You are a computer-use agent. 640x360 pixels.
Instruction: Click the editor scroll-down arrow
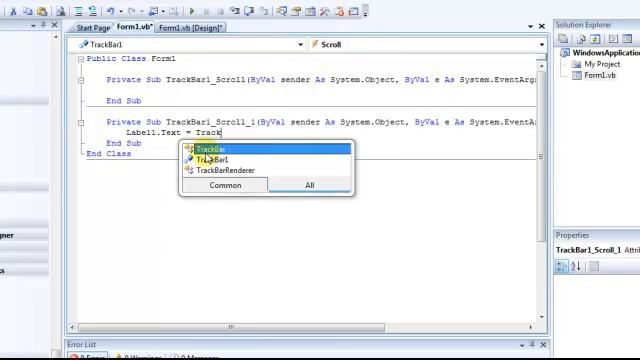(x=542, y=317)
